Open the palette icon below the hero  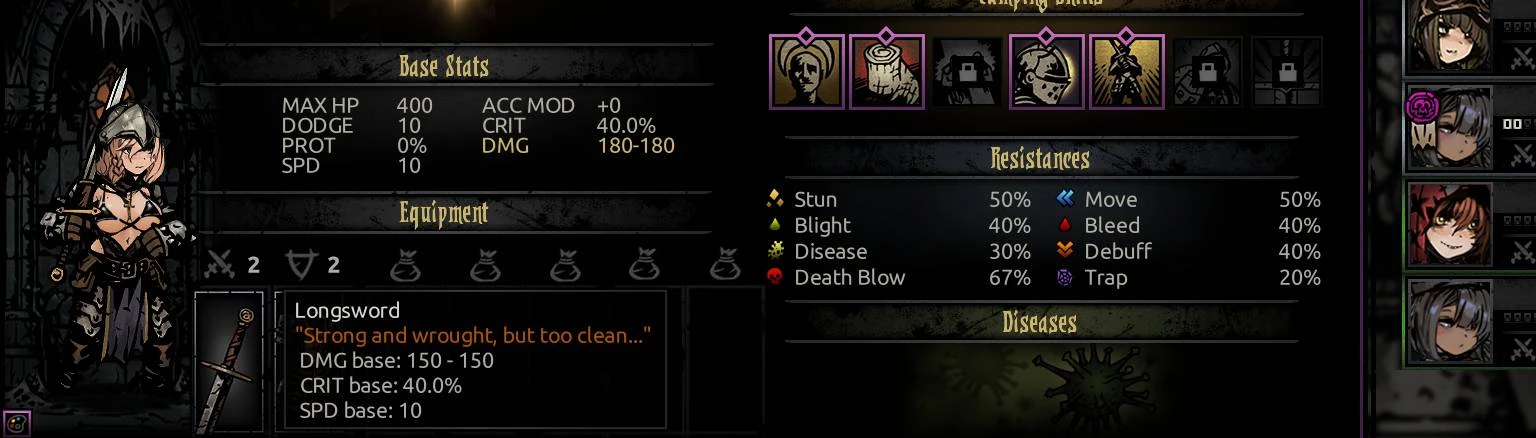tap(17, 424)
